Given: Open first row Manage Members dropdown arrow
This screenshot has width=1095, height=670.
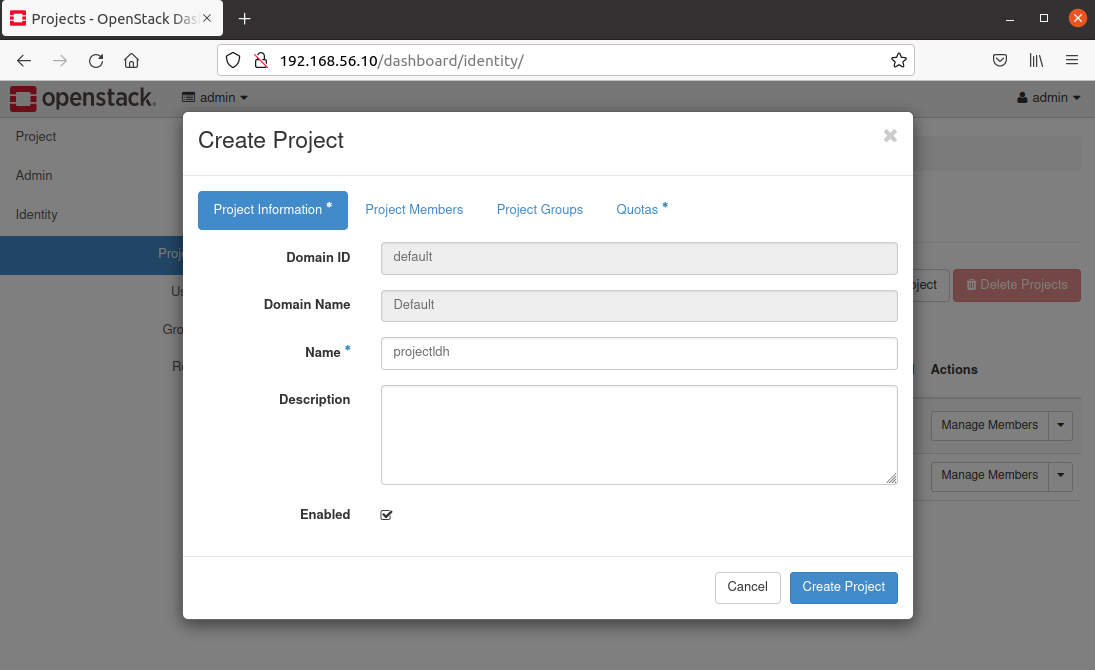Looking at the screenshot, I should pos(1061,425).
